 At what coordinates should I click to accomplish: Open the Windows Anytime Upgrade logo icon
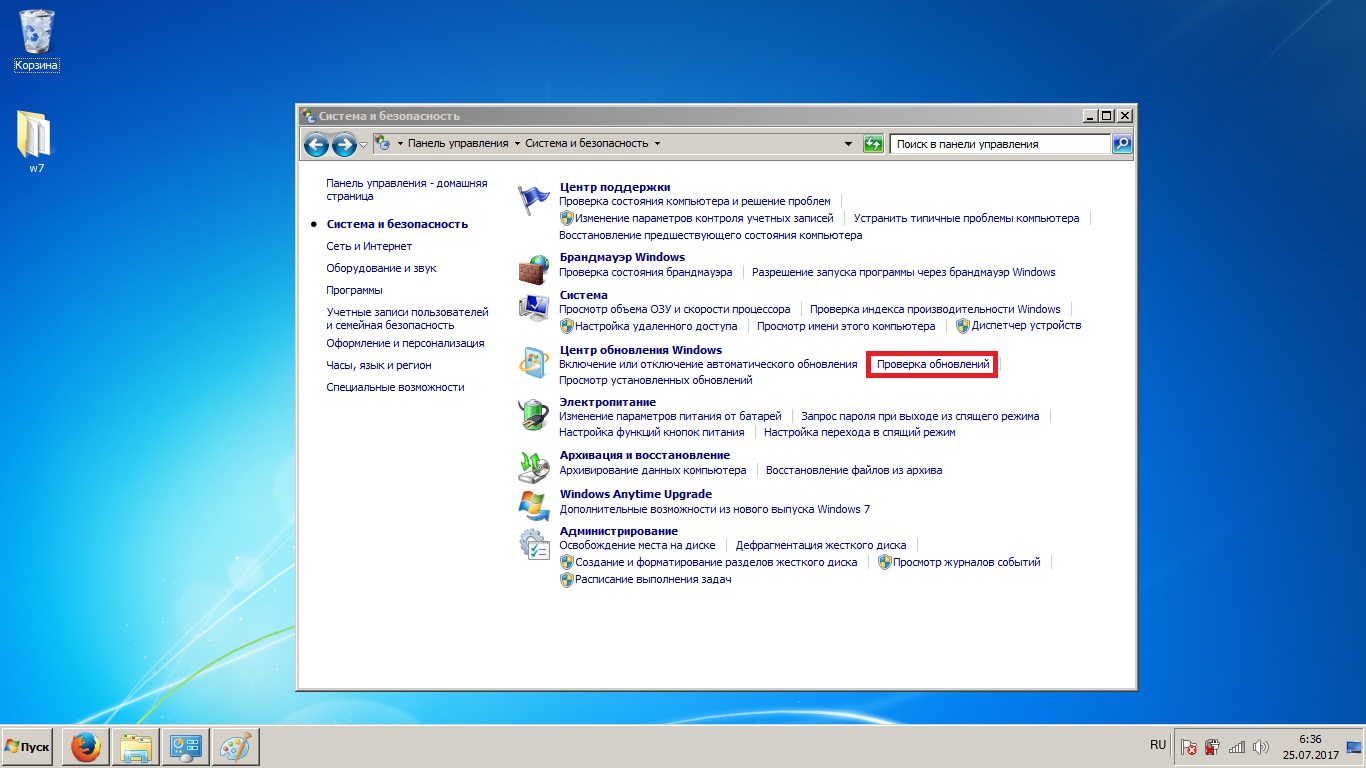[x=534, y=505]
